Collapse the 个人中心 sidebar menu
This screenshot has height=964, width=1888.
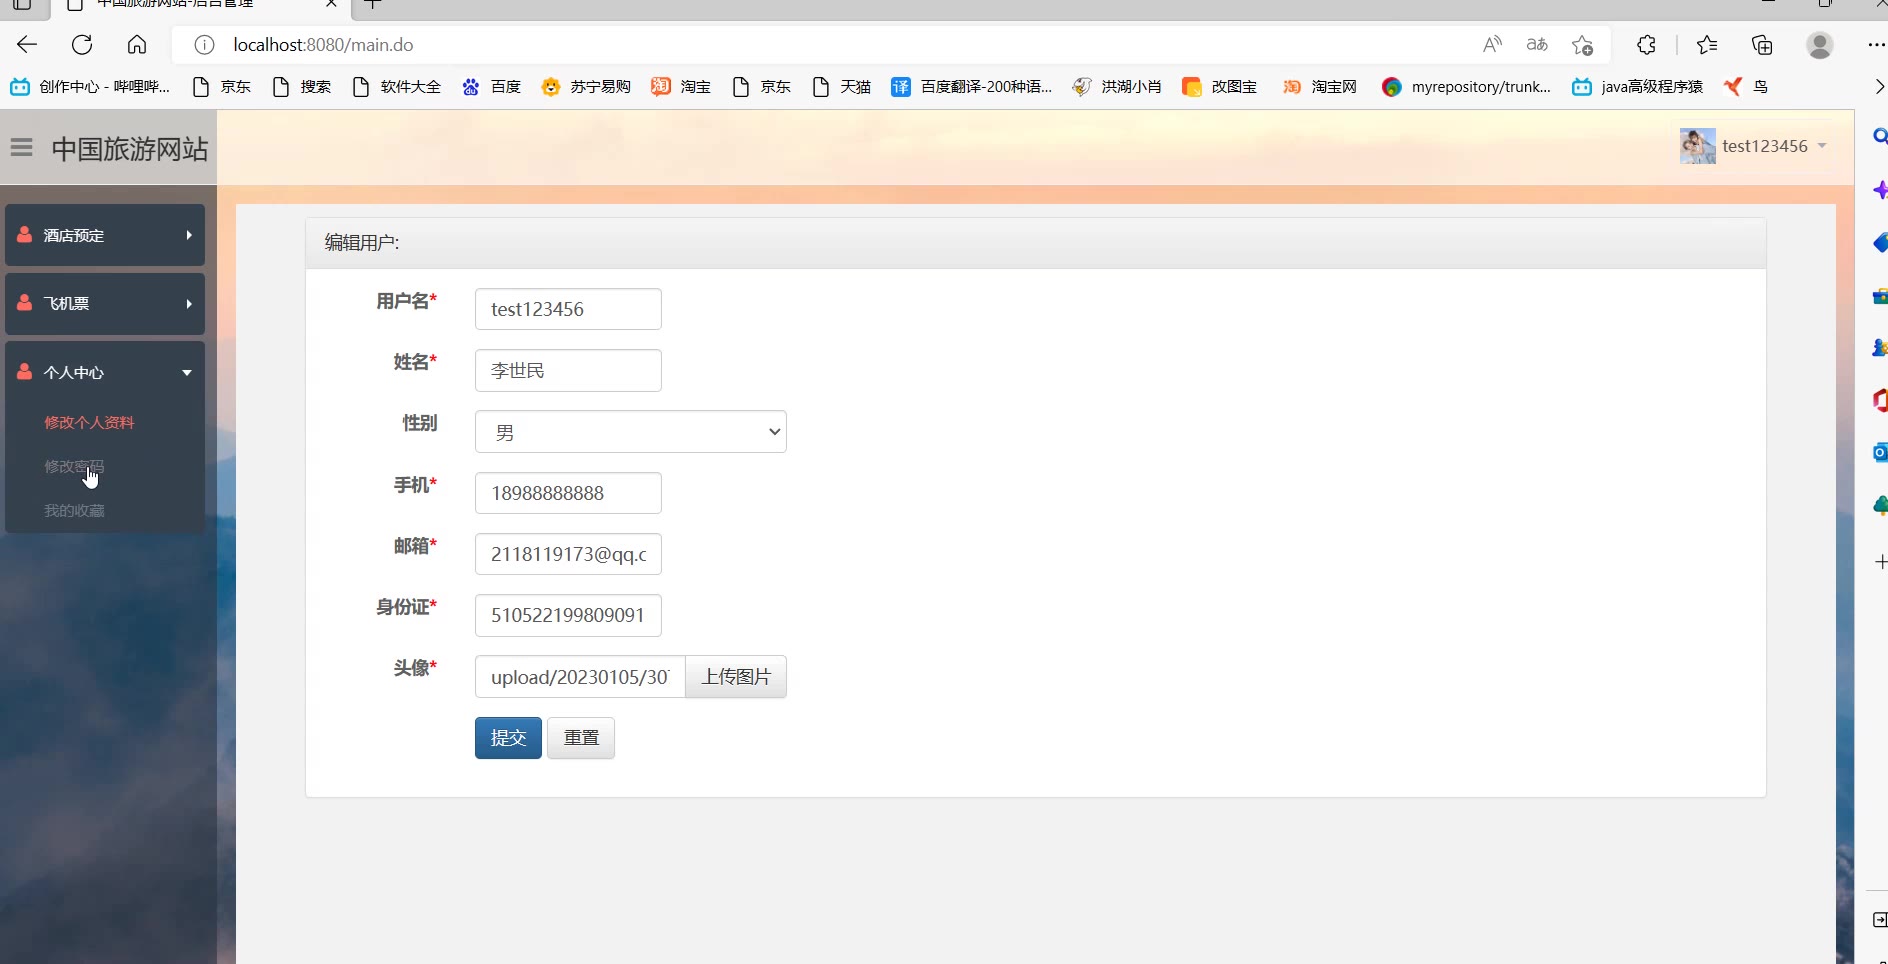[x=105, y=372]
